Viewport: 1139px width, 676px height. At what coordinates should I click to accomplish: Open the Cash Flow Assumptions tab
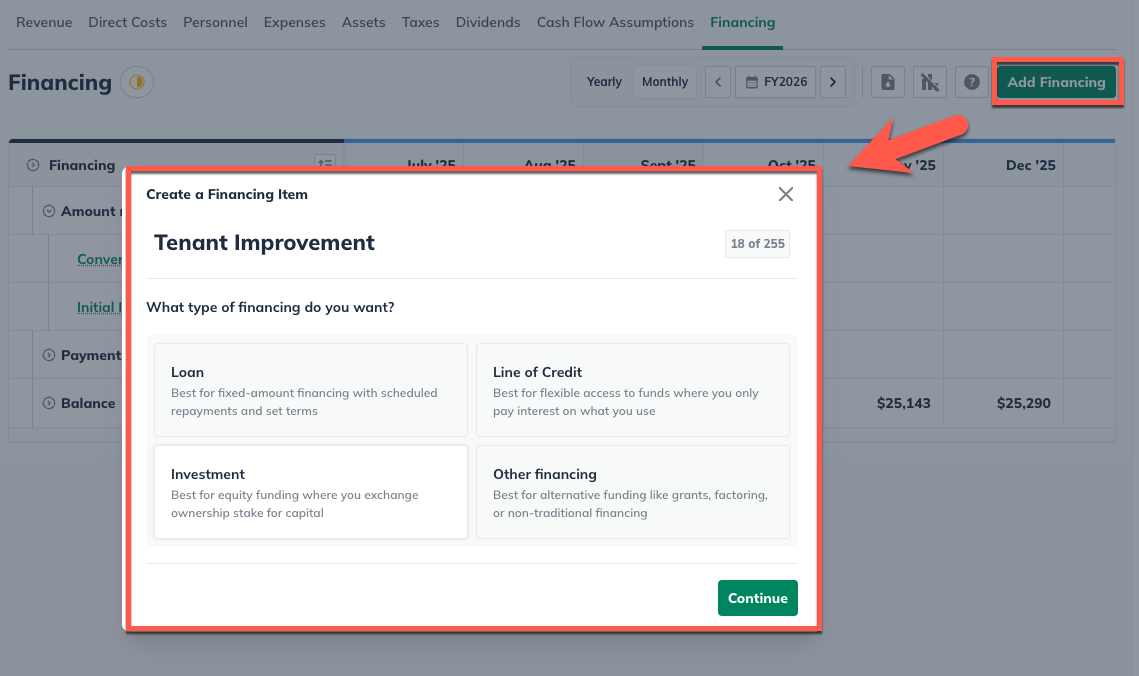pos(615,21)
